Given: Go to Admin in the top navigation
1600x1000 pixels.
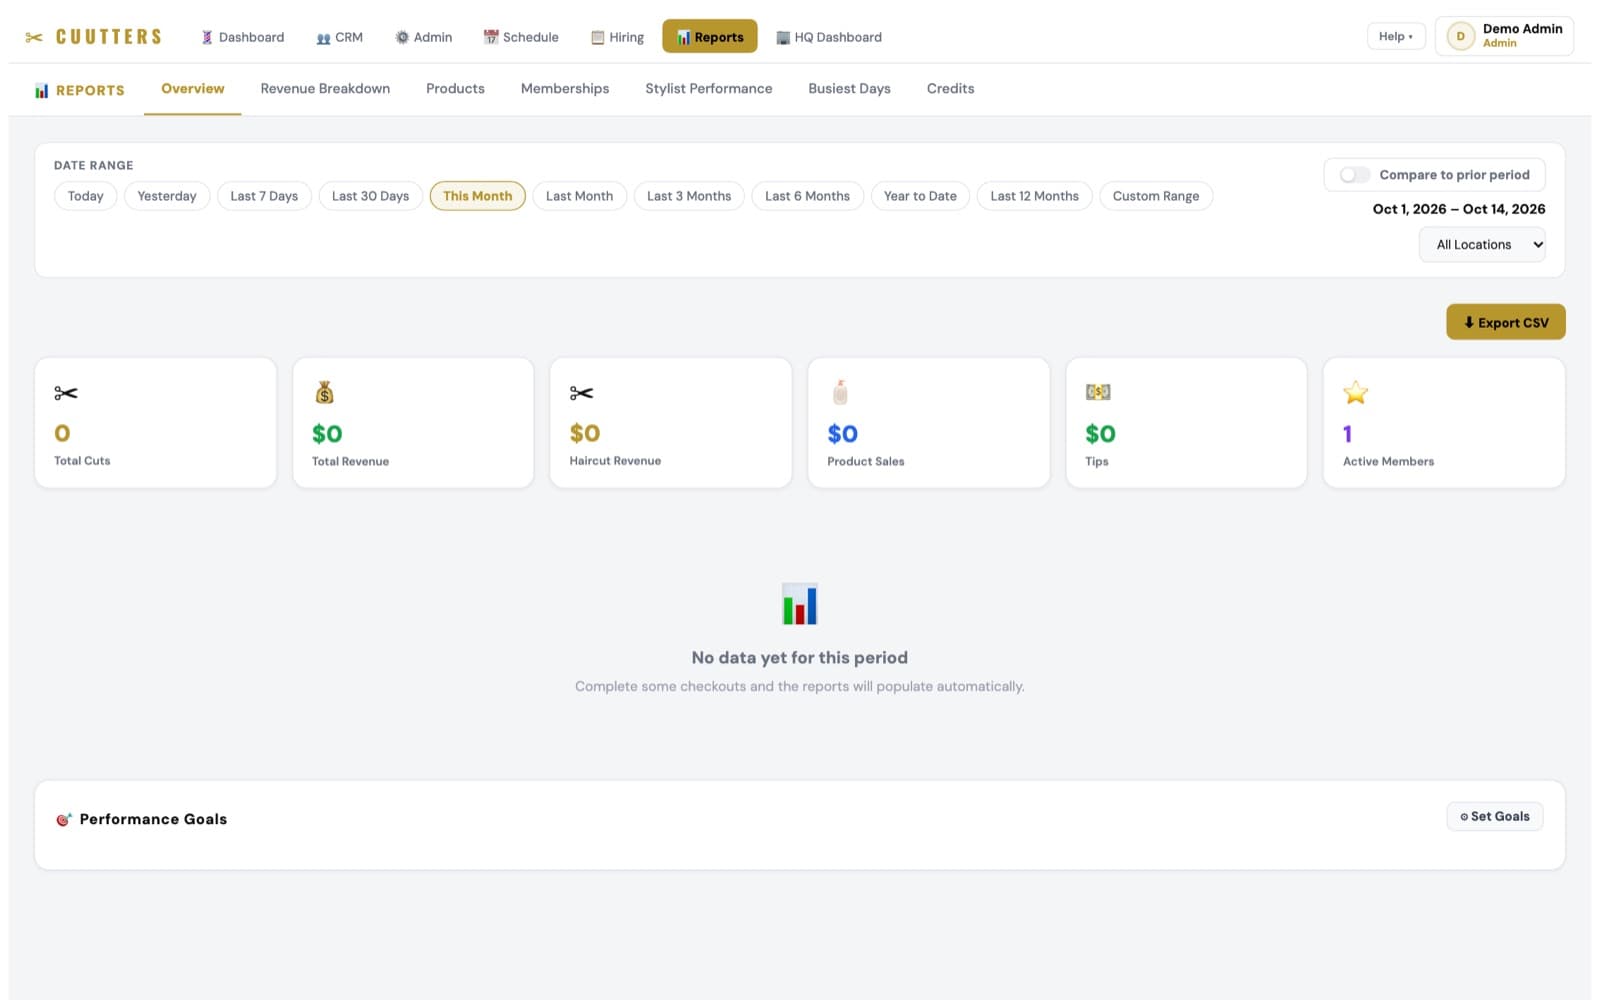Looking at the screenshot, I should click(x=423, y=37).
